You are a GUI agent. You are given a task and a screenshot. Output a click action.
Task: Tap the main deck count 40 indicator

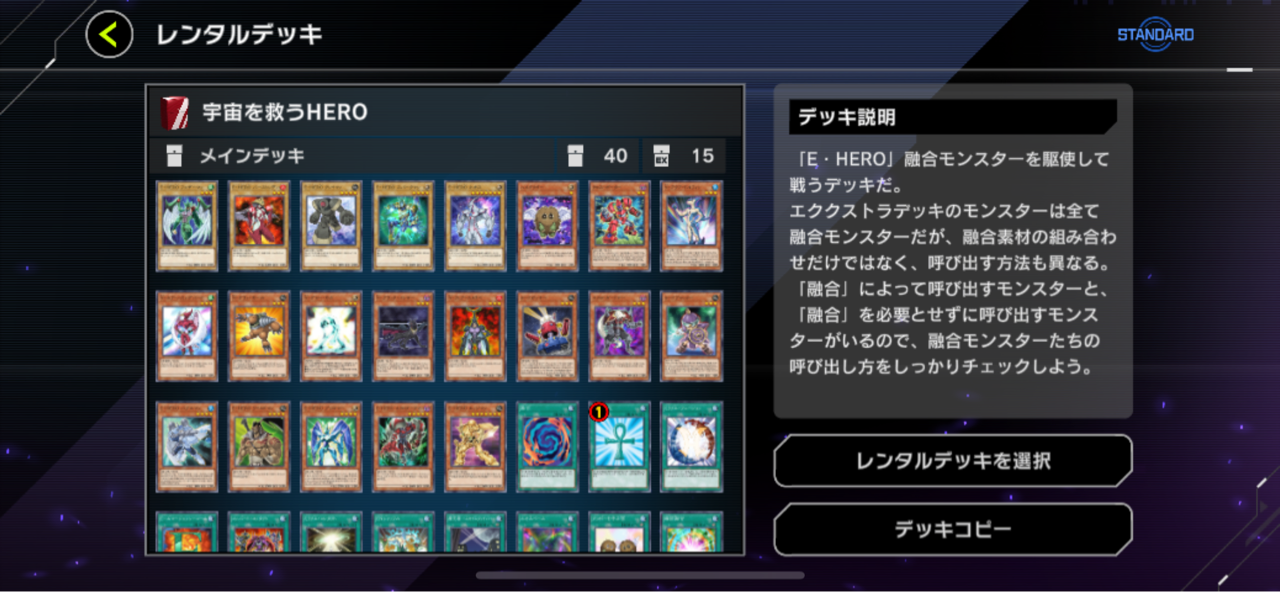pyautogui.click(x=599, y=156)
